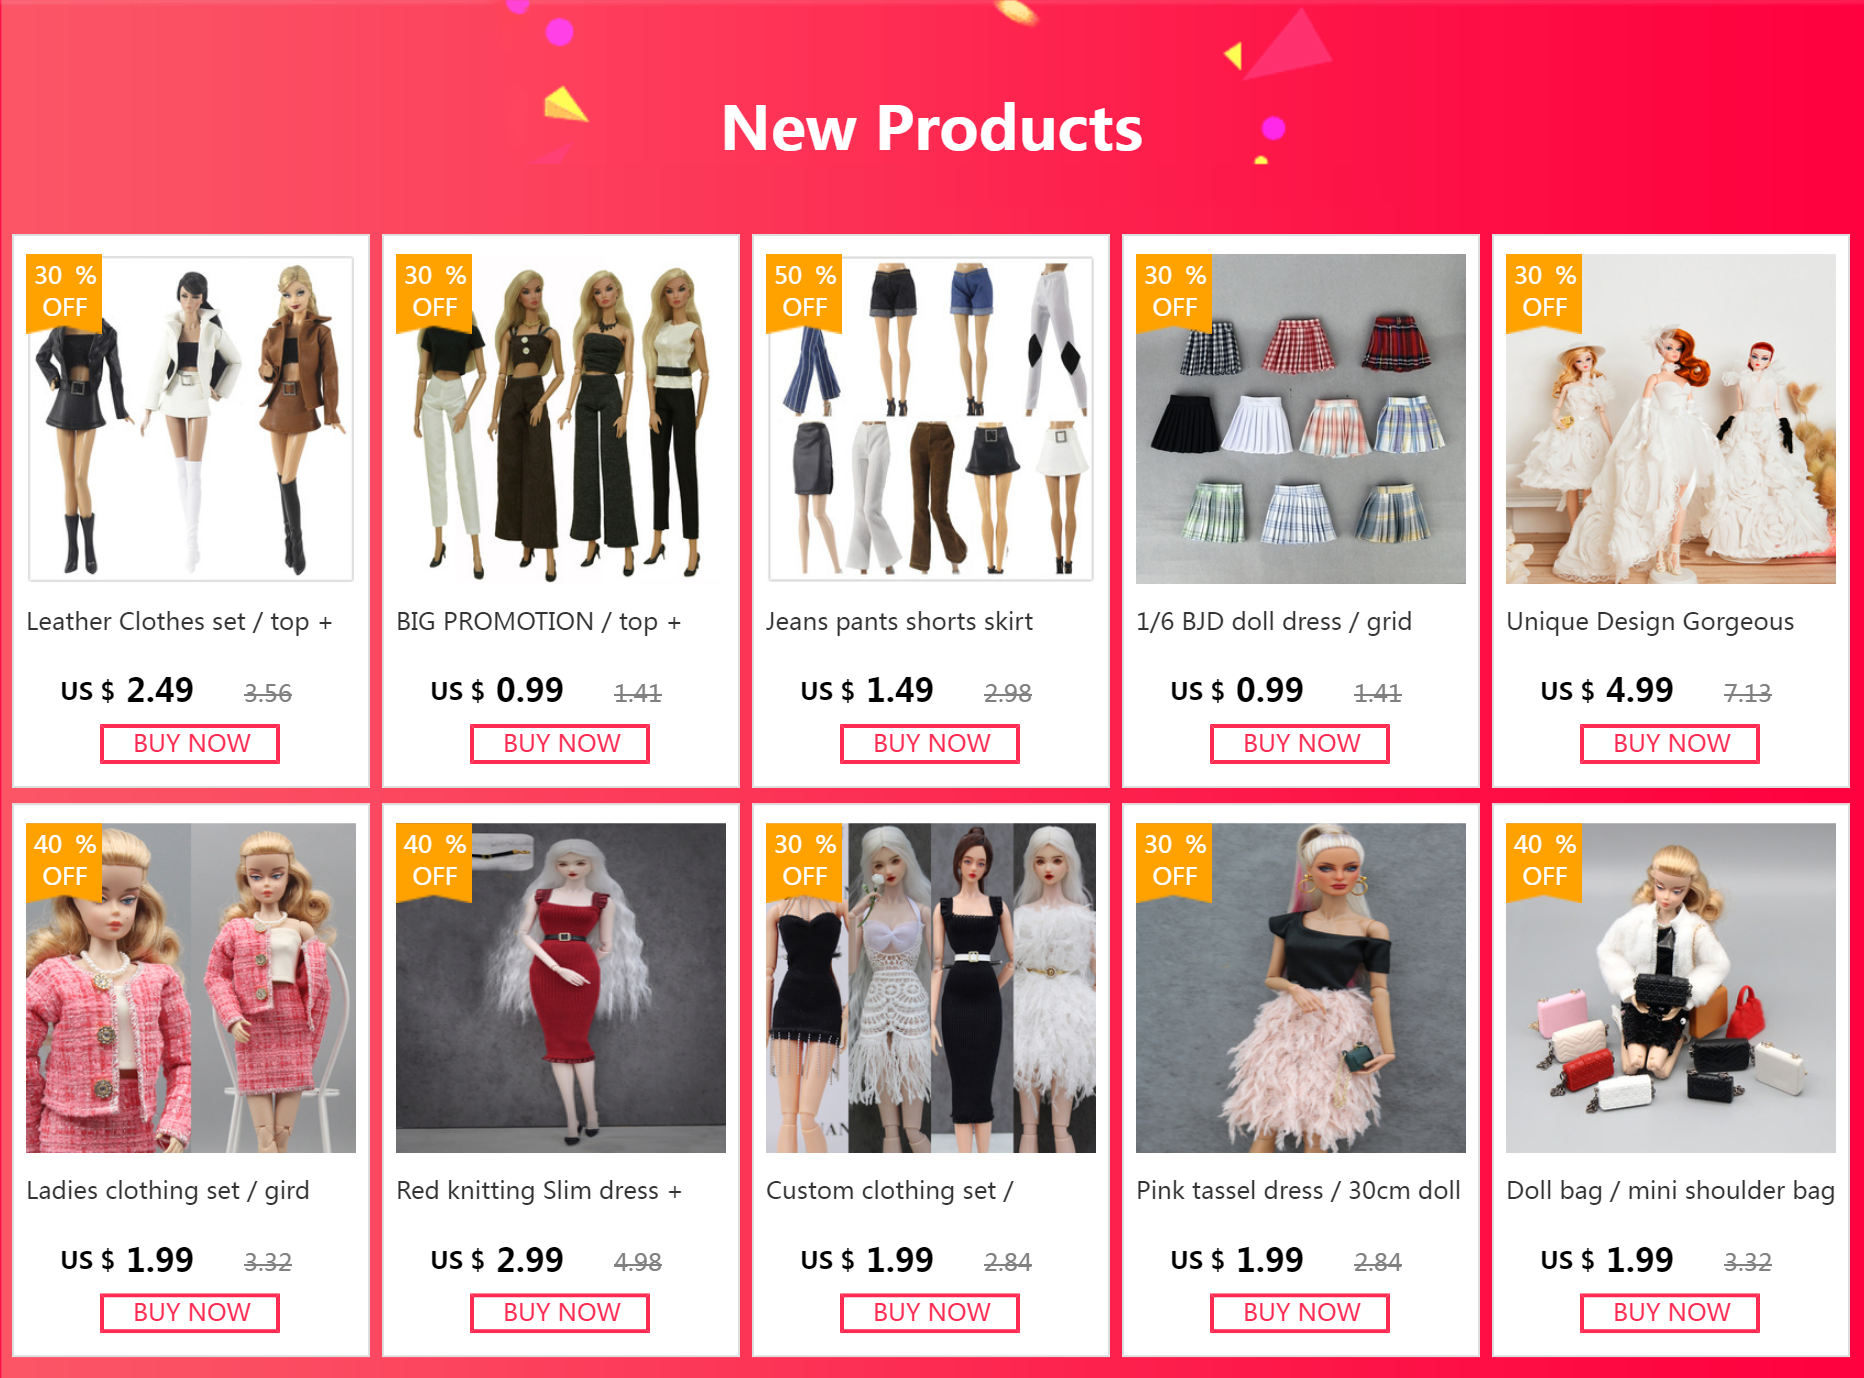1864x1378 pixels.
Task: Open the pink feather tassel dress image
Action: pos(1301,988)
